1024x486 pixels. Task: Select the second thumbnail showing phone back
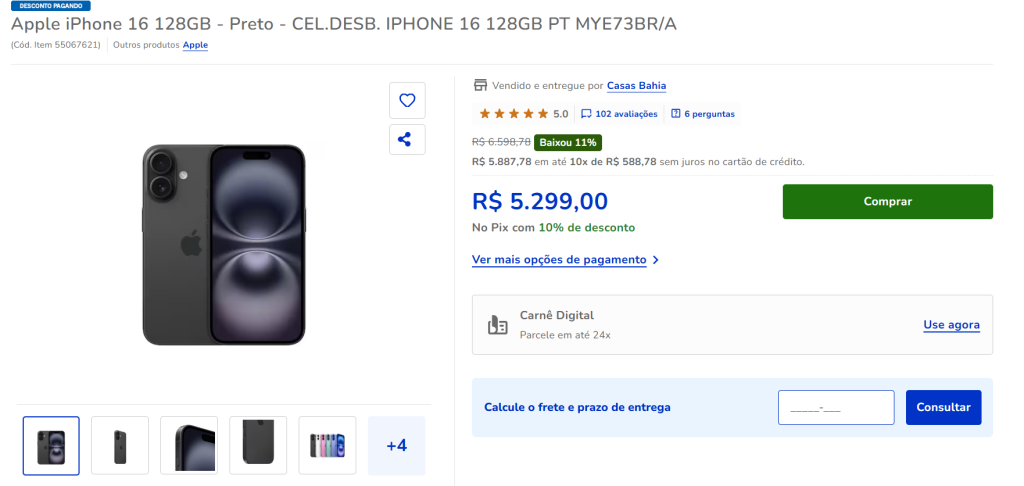(120, 445)
